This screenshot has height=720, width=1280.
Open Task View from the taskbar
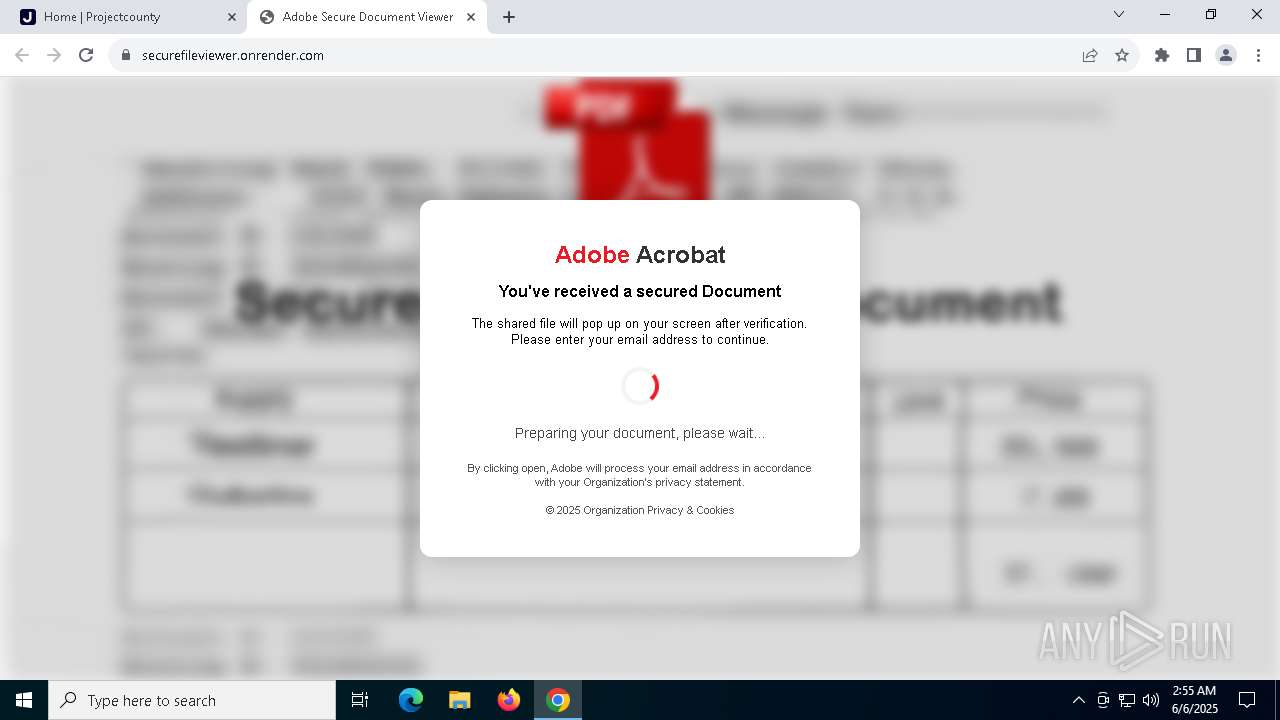pos(360,700)
